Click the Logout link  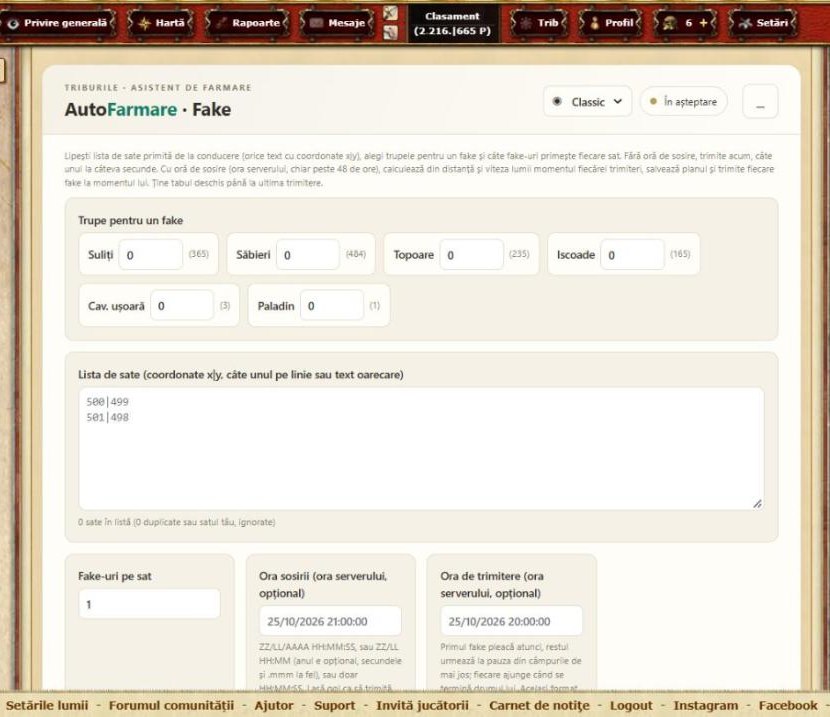coord(631,705)
